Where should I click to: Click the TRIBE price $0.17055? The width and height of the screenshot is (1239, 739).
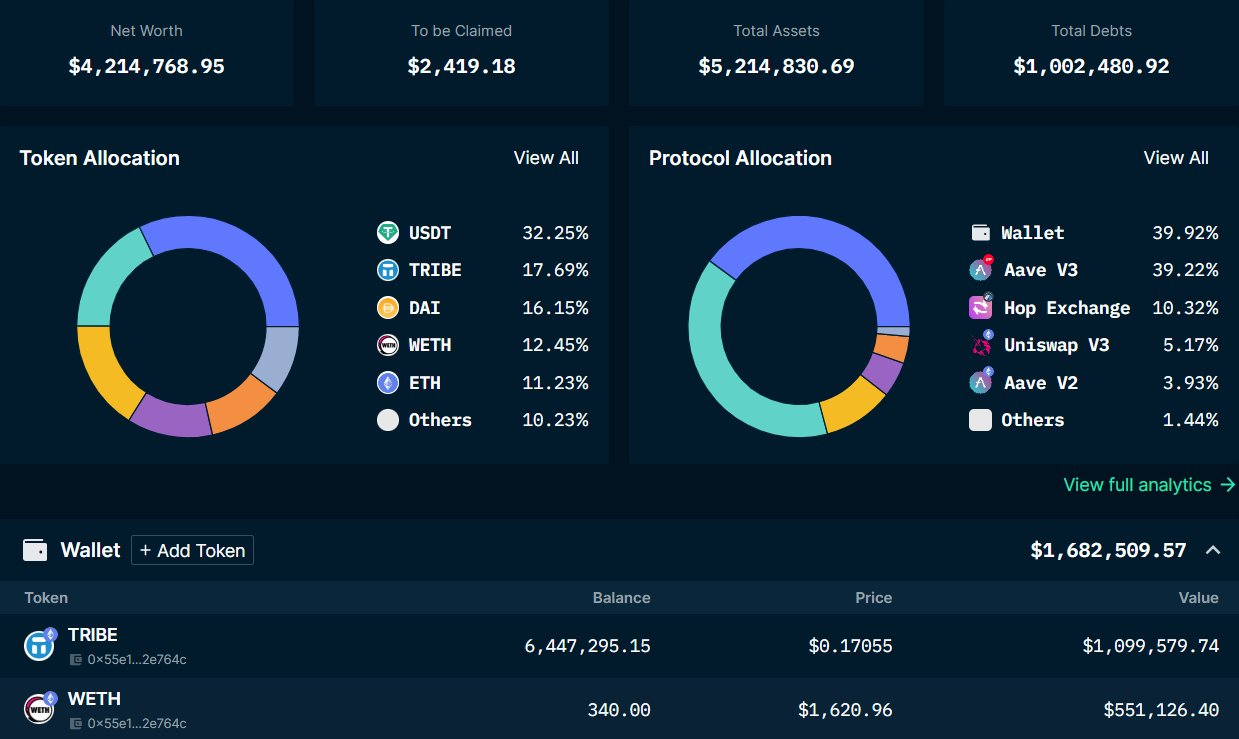click(850, 646)
